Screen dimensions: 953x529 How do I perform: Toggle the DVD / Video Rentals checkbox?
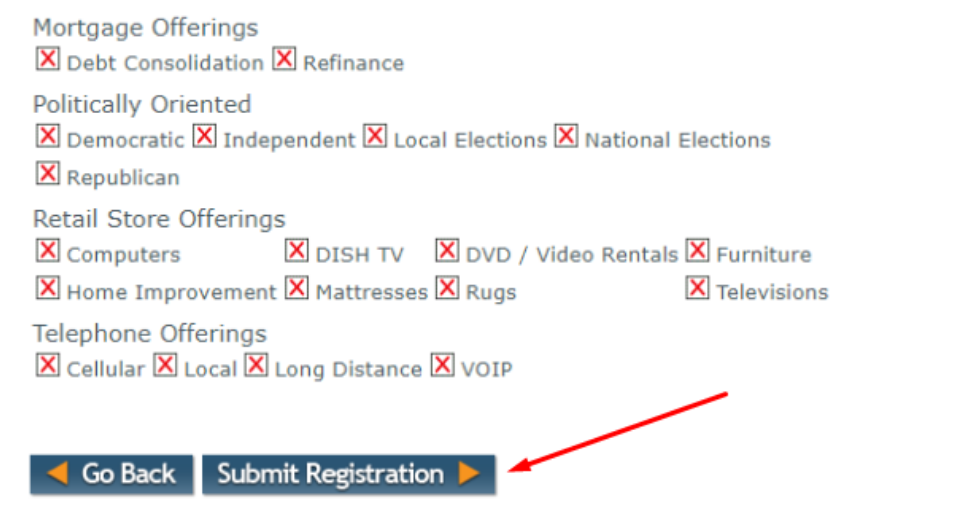click(x=447, y=251)
